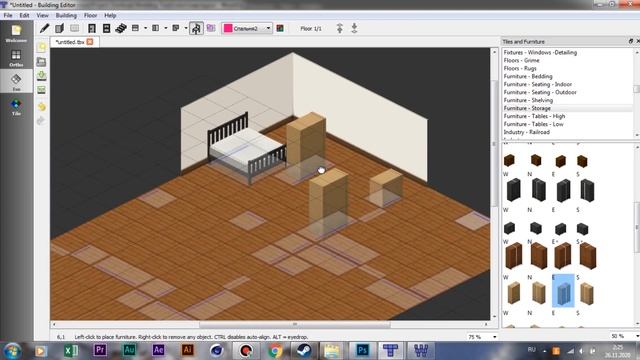Select Furniture - Tables - High category

(x=534, y=116)
